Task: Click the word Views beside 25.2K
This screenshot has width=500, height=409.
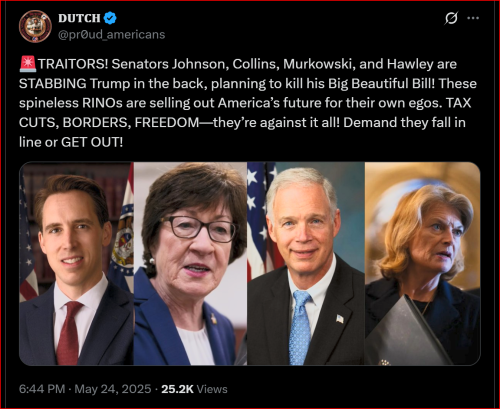Action: [x=212, y=389]
